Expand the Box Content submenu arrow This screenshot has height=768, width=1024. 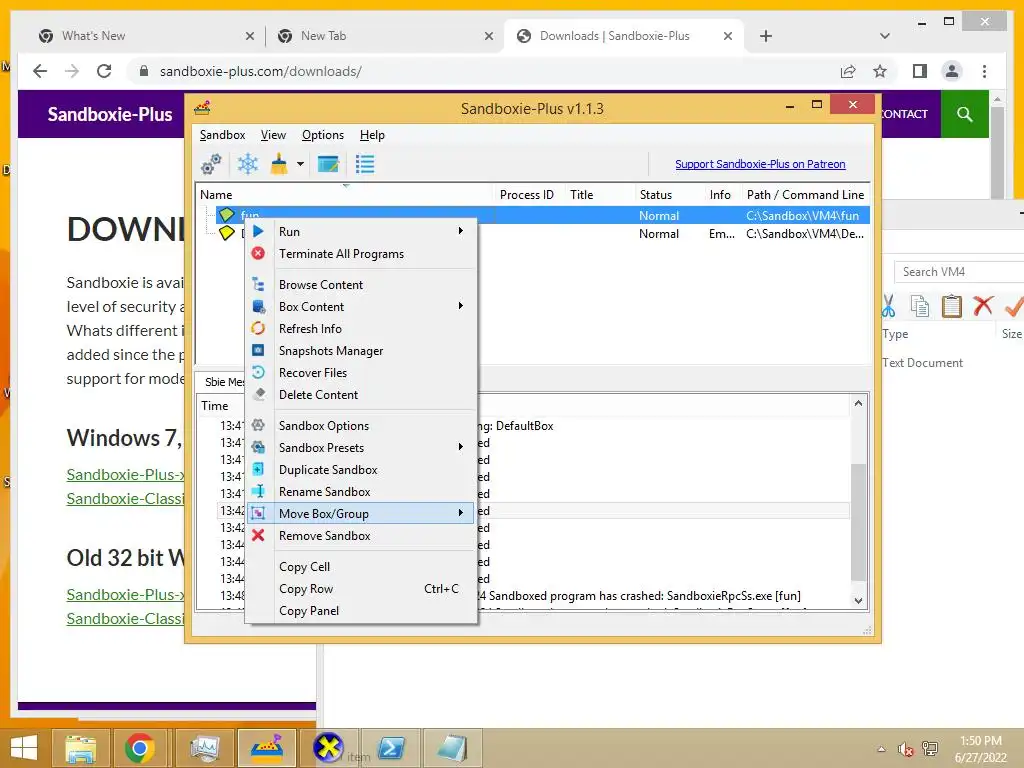(461, 306)
